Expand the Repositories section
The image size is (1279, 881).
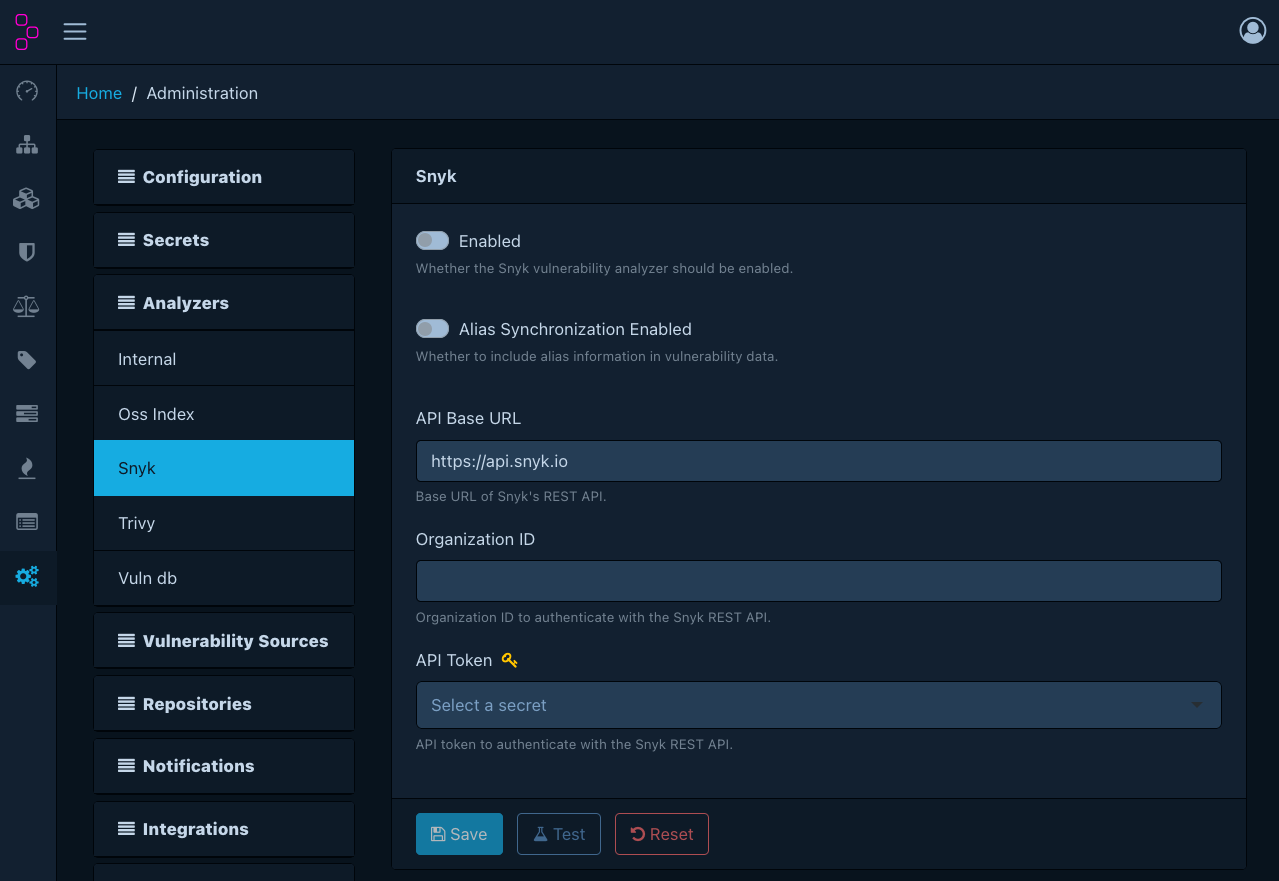pyautogui.click(x=223, y=703)
